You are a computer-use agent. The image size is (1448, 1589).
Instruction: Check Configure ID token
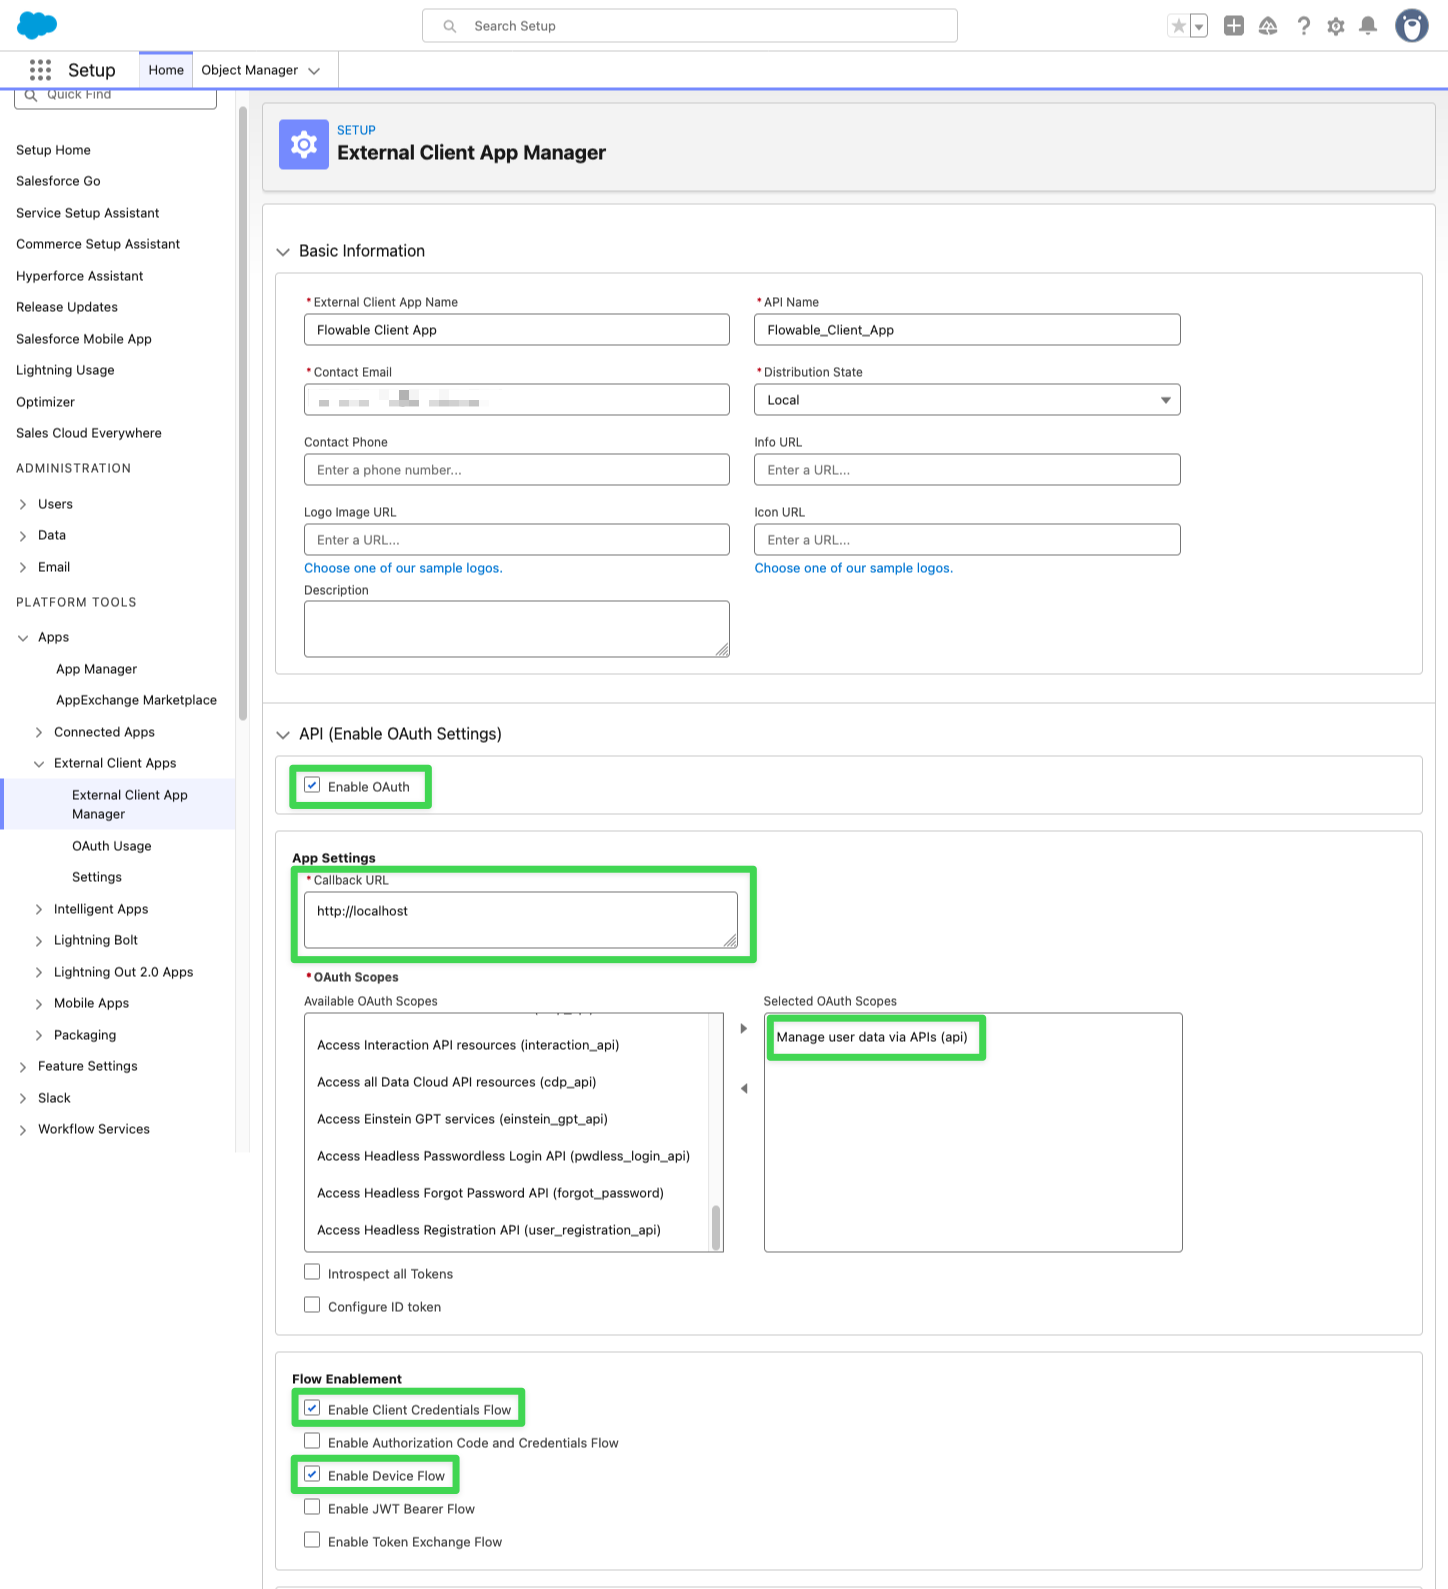tap(312, 1305)
